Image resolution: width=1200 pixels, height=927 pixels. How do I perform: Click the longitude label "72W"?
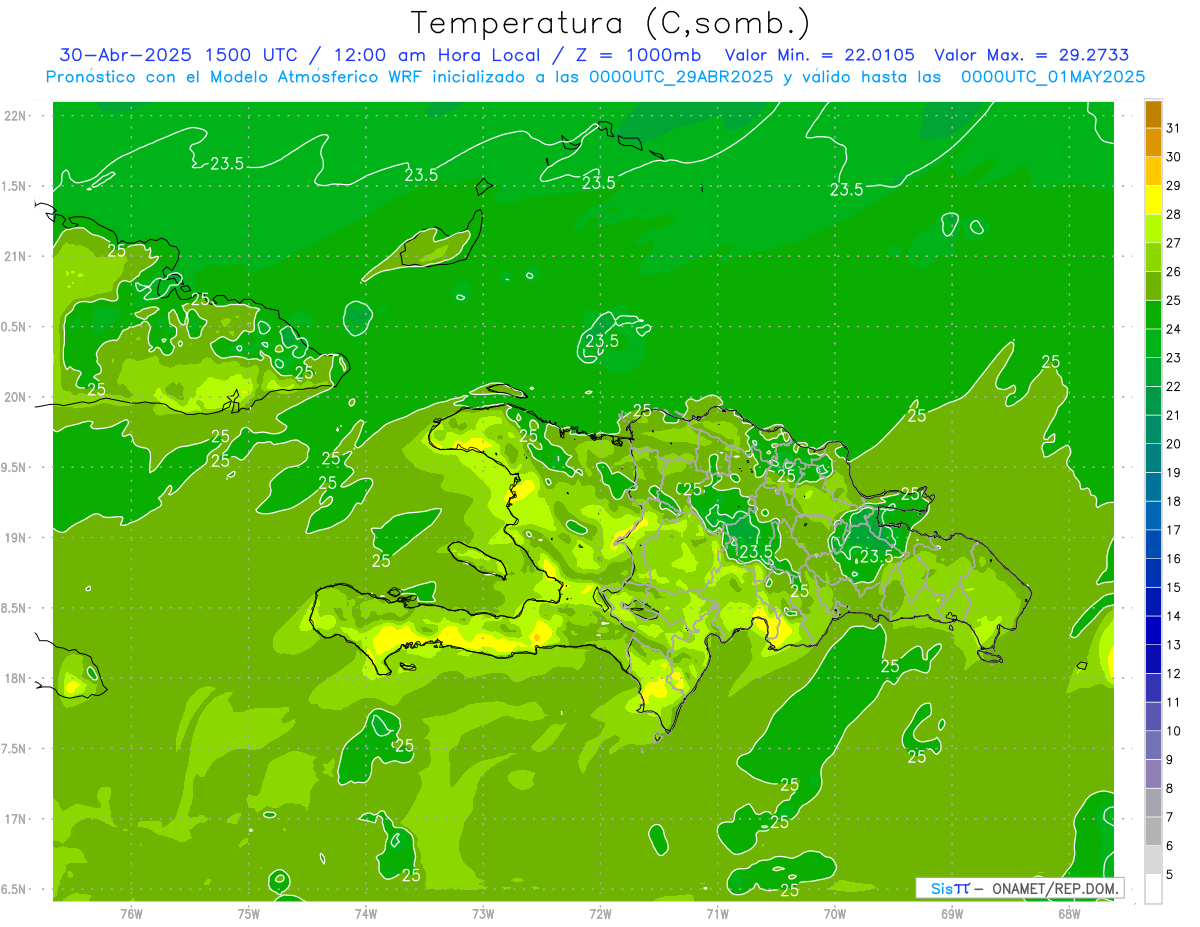tap(600, 913)
